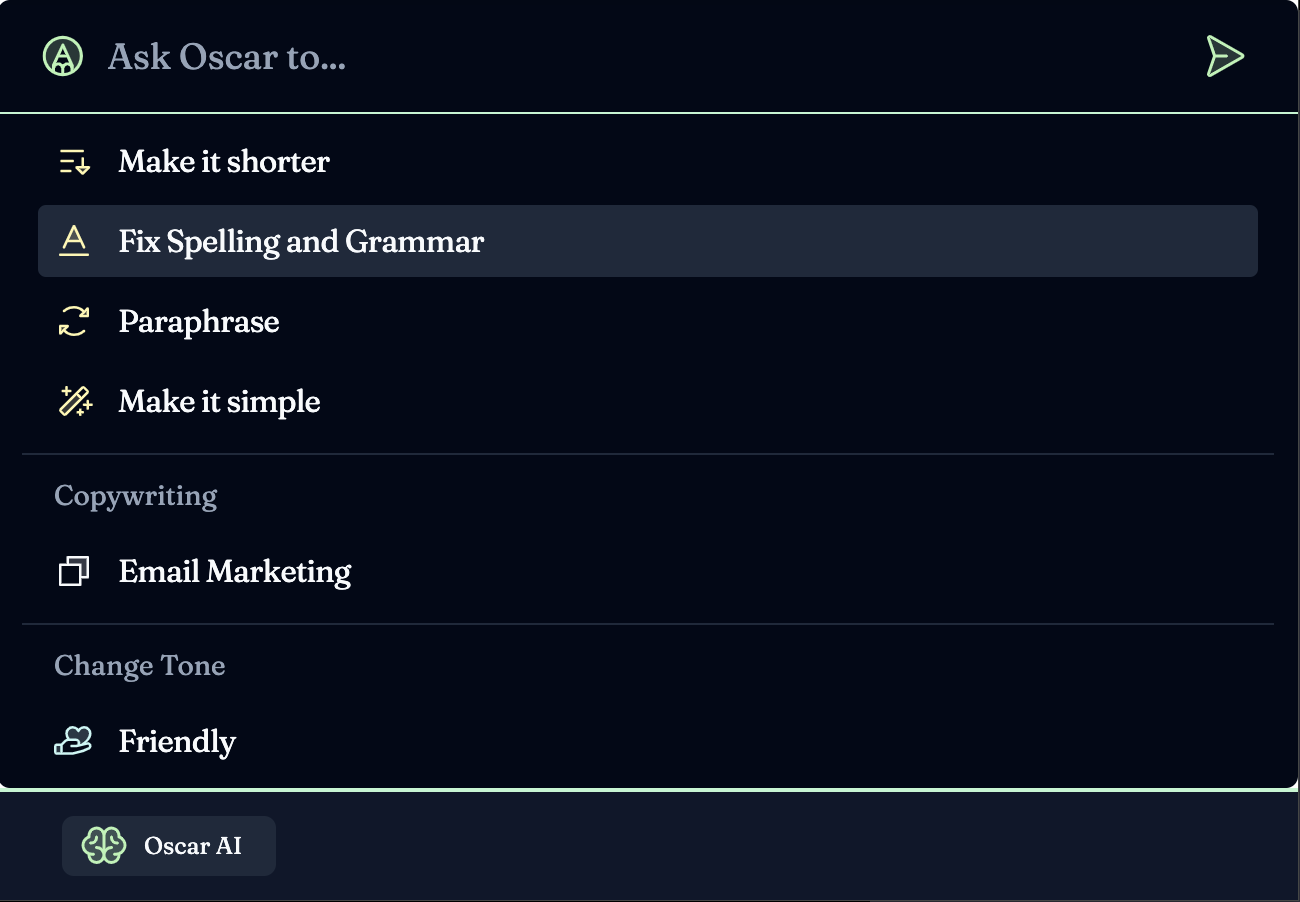The width and height of the screenshot is (1300, 902).
Task: Click the Copywriting section heading
Action: coord(136,496)
